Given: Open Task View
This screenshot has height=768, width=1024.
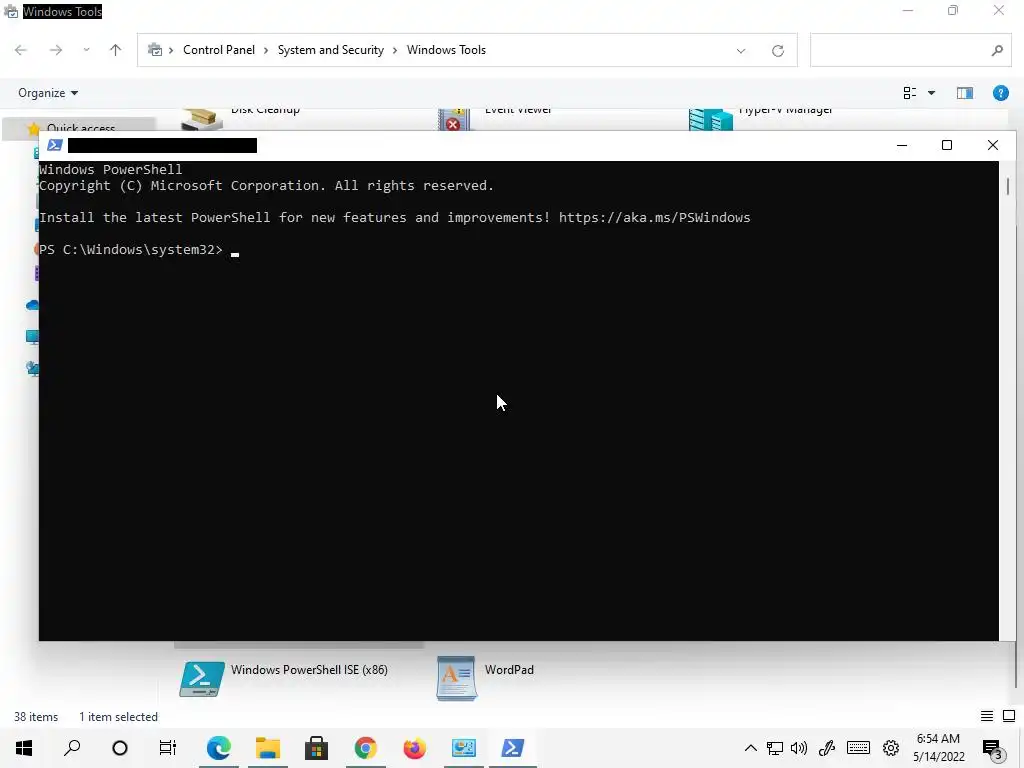Looking at the screenshot, I should (168, 748).
